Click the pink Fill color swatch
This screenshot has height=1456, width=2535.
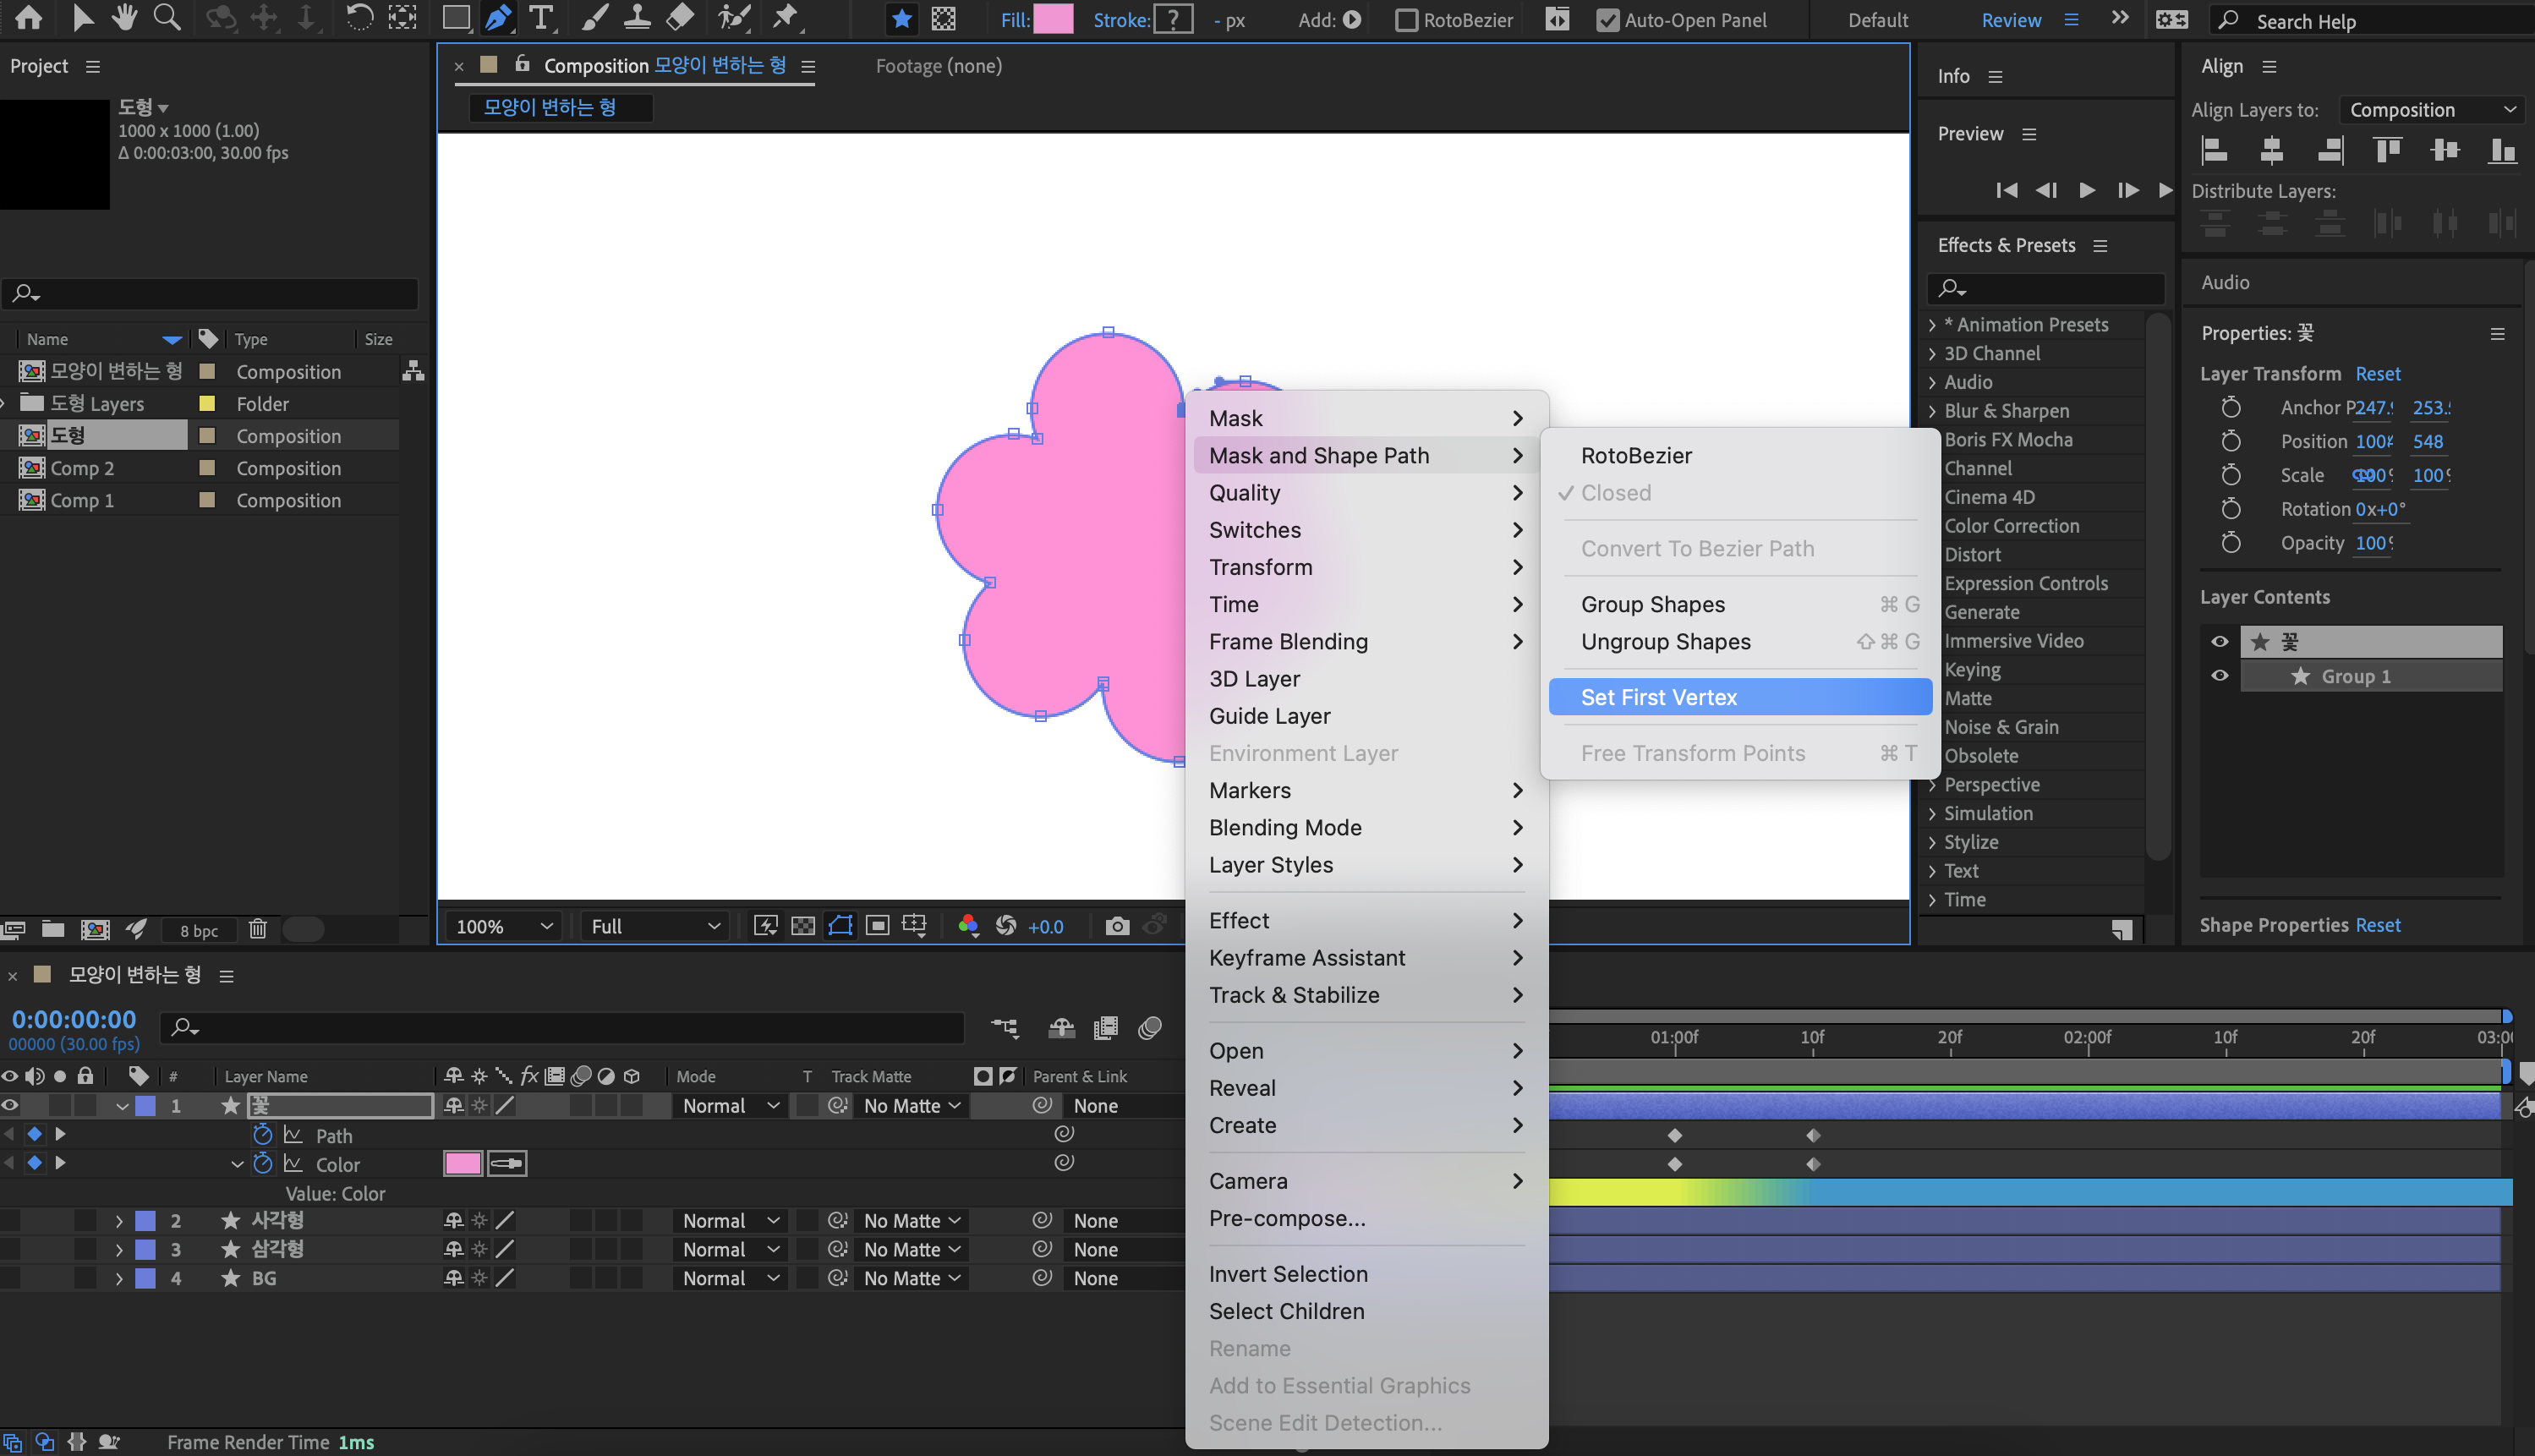(x=1053, y=19)
